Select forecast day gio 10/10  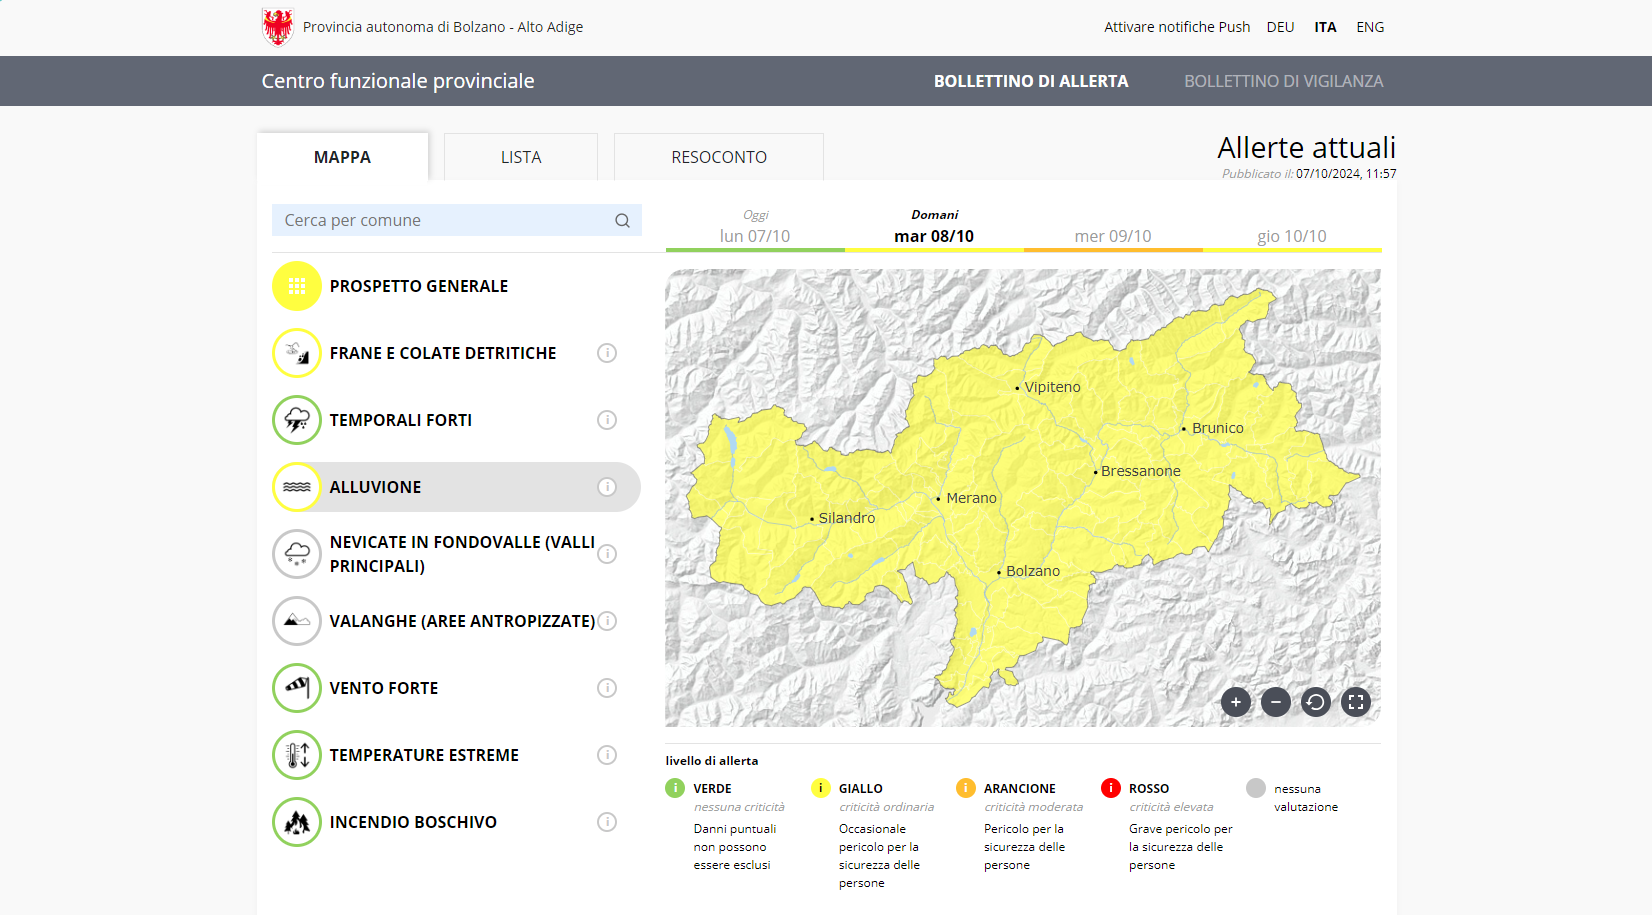(x=1291, y=236)
